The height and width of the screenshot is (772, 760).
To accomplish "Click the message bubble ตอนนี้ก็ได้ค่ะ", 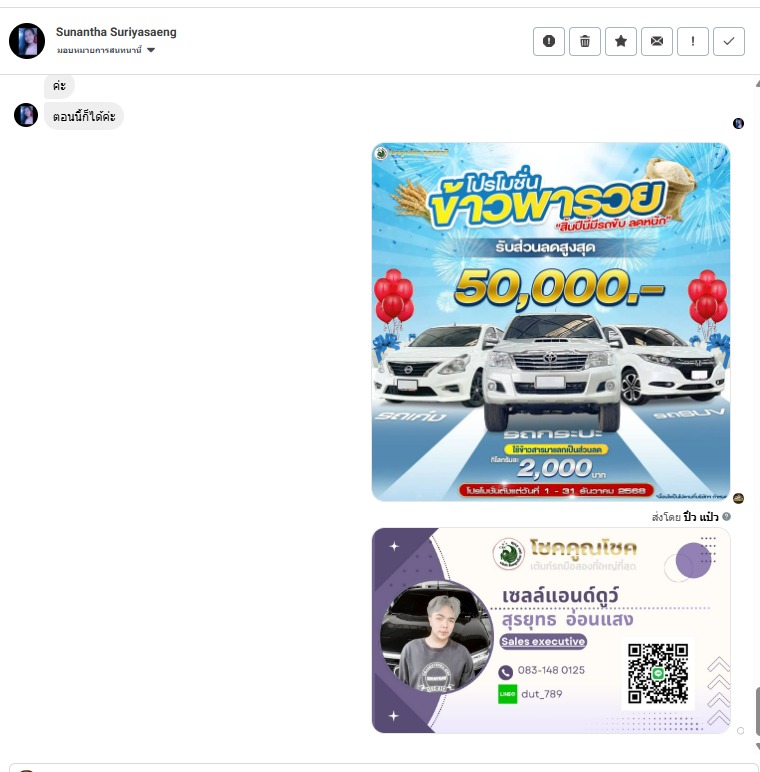I will 84,117.
